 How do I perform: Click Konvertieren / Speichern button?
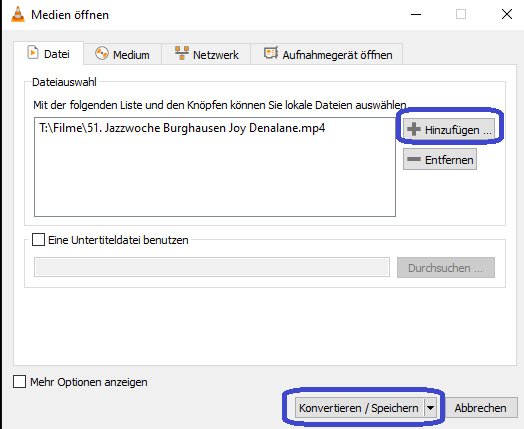coord(359,408)
